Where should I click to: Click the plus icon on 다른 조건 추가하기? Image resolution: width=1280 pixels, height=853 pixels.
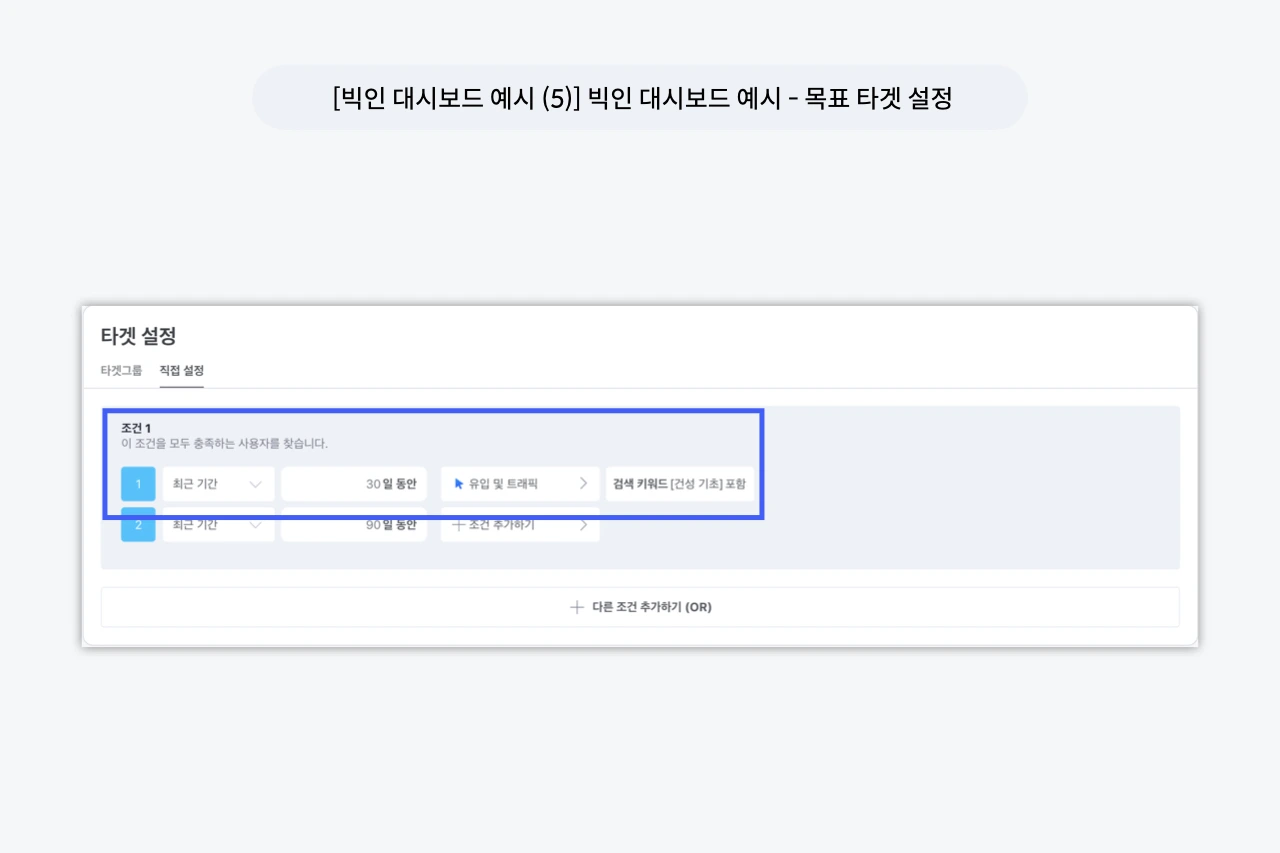(x=577, y=606)
